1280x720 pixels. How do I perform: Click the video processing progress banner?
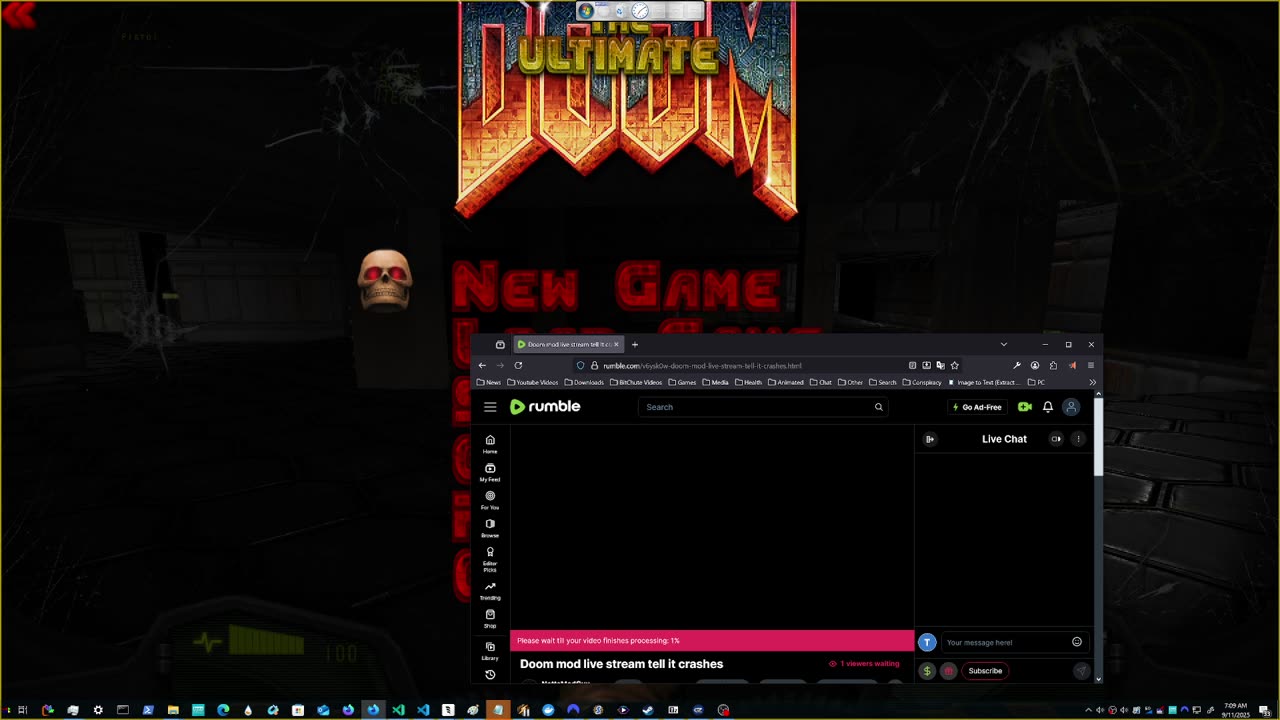pos(712,641)
